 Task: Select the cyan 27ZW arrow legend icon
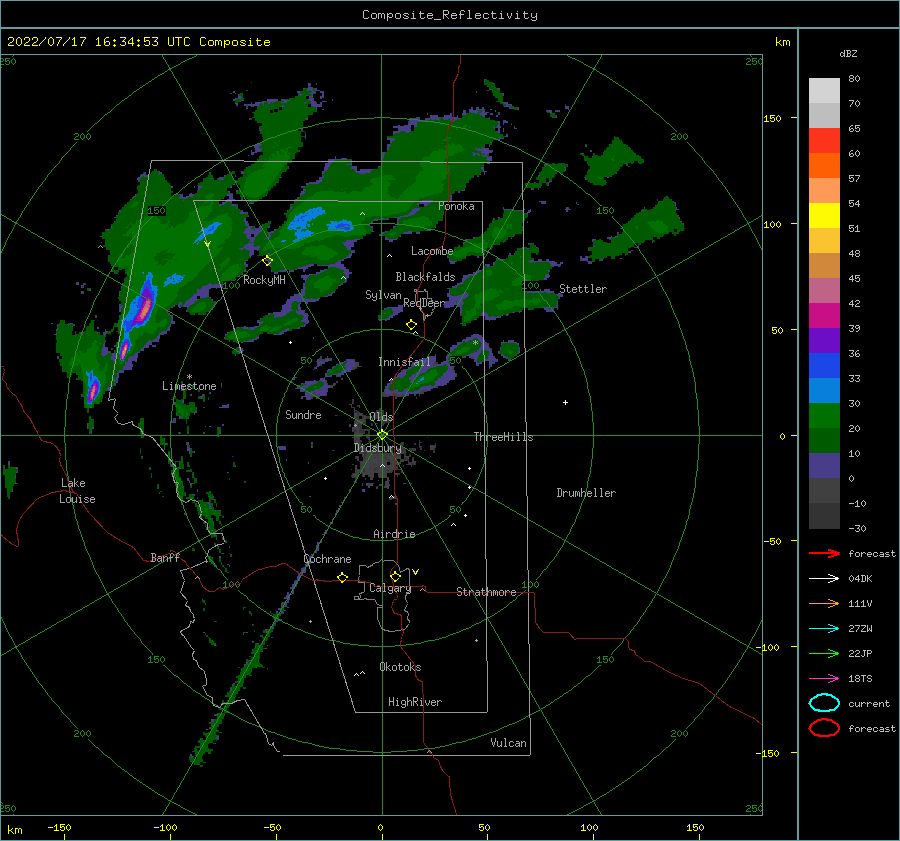pyautogui.click(x=824, y=629)
